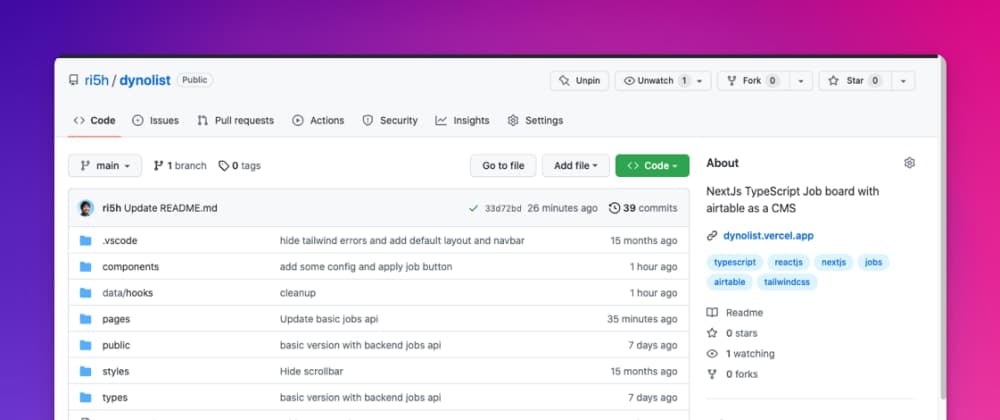View the 0 tags listing
The width and height of the screenshot is (1000, 420).
(x=239, y=166)
